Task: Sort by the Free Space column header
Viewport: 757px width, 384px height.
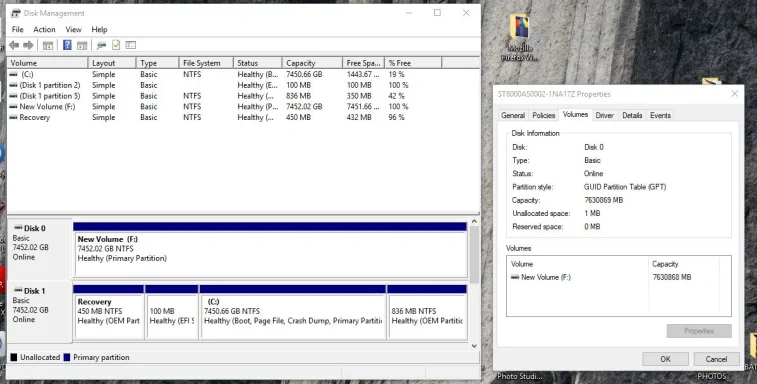Action: (364, 63)
